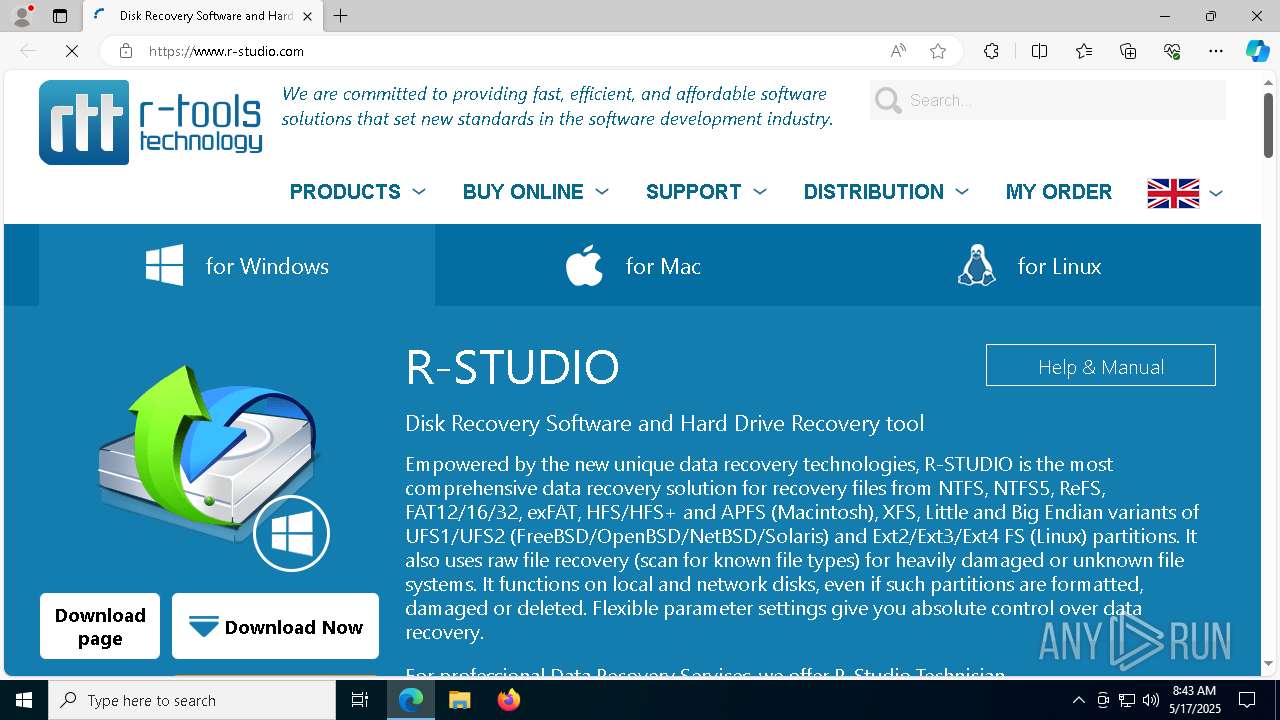Expand the DISTRIBUTION menu
1280x720 pixels.
886,192
